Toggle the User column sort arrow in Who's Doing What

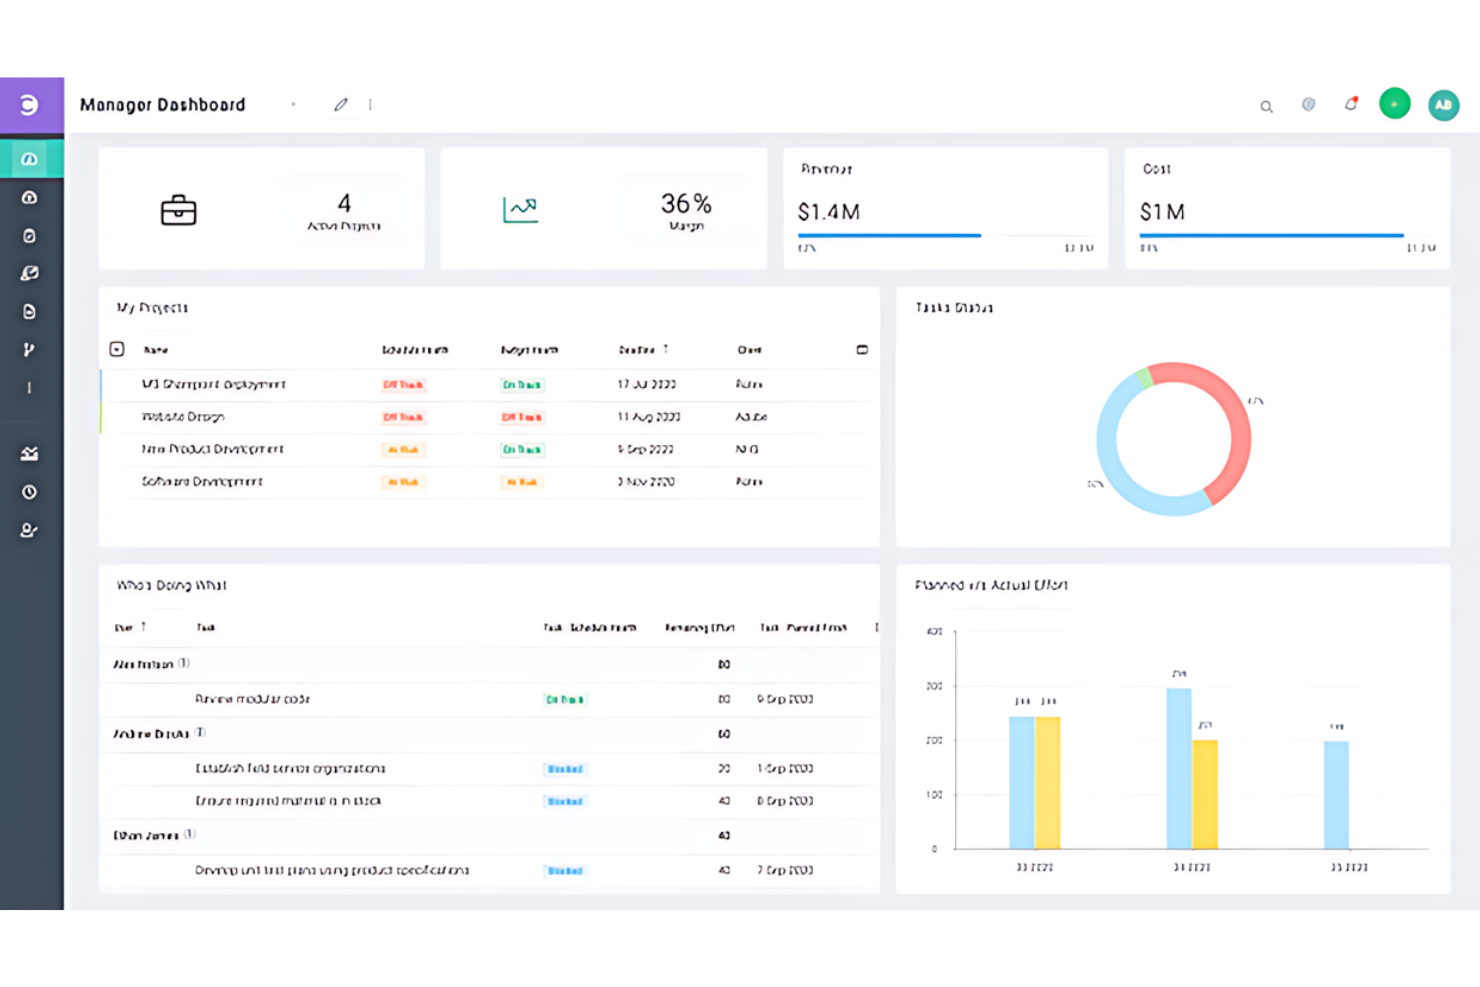point(143,627)
